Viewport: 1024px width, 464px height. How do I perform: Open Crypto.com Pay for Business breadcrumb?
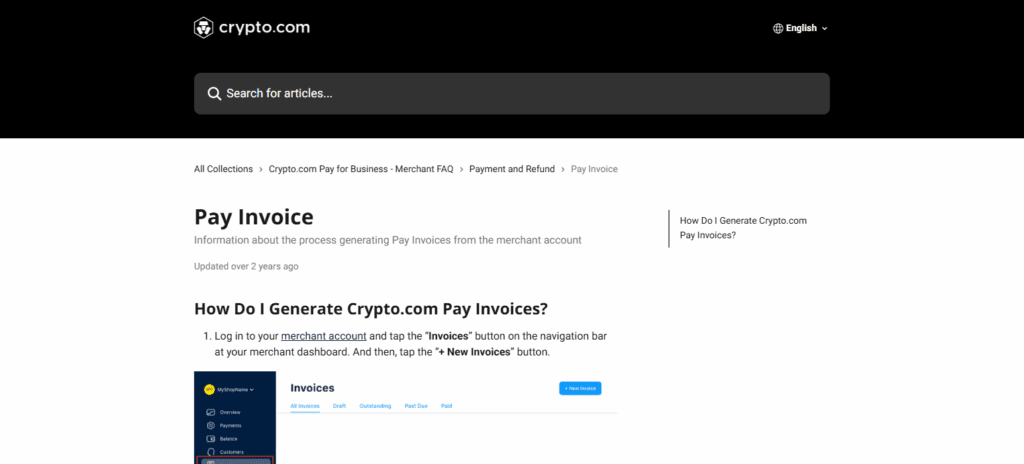click(x=361, y=170)
